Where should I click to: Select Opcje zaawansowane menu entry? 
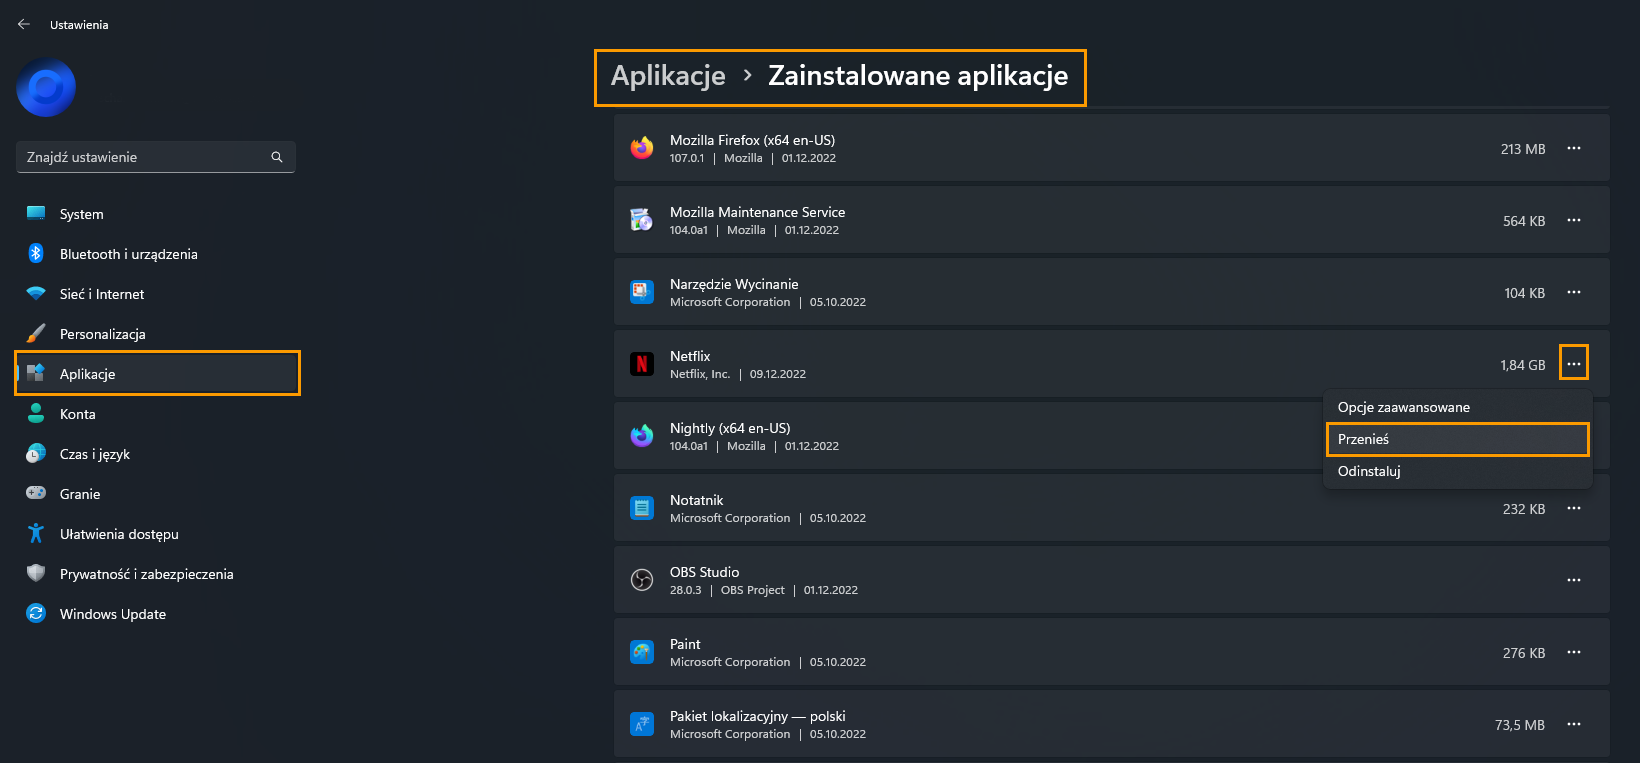click(x=1457, y=407)
